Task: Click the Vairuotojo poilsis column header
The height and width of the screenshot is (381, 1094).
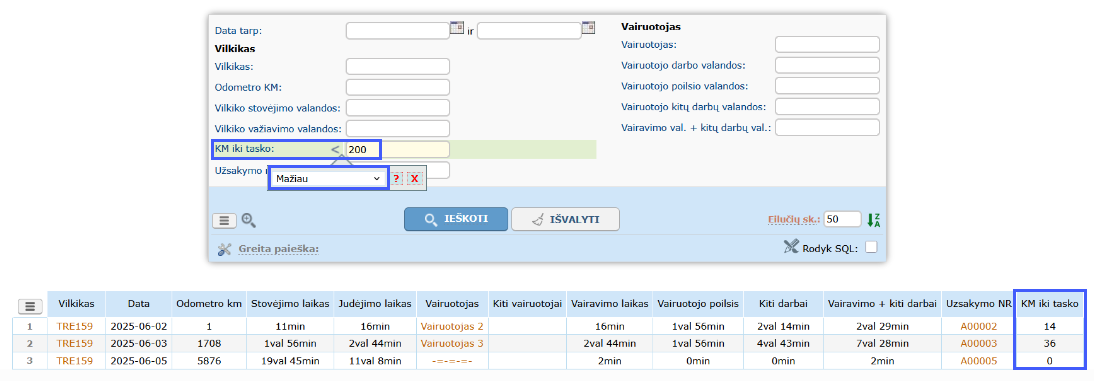Action: tap(697, 304)
